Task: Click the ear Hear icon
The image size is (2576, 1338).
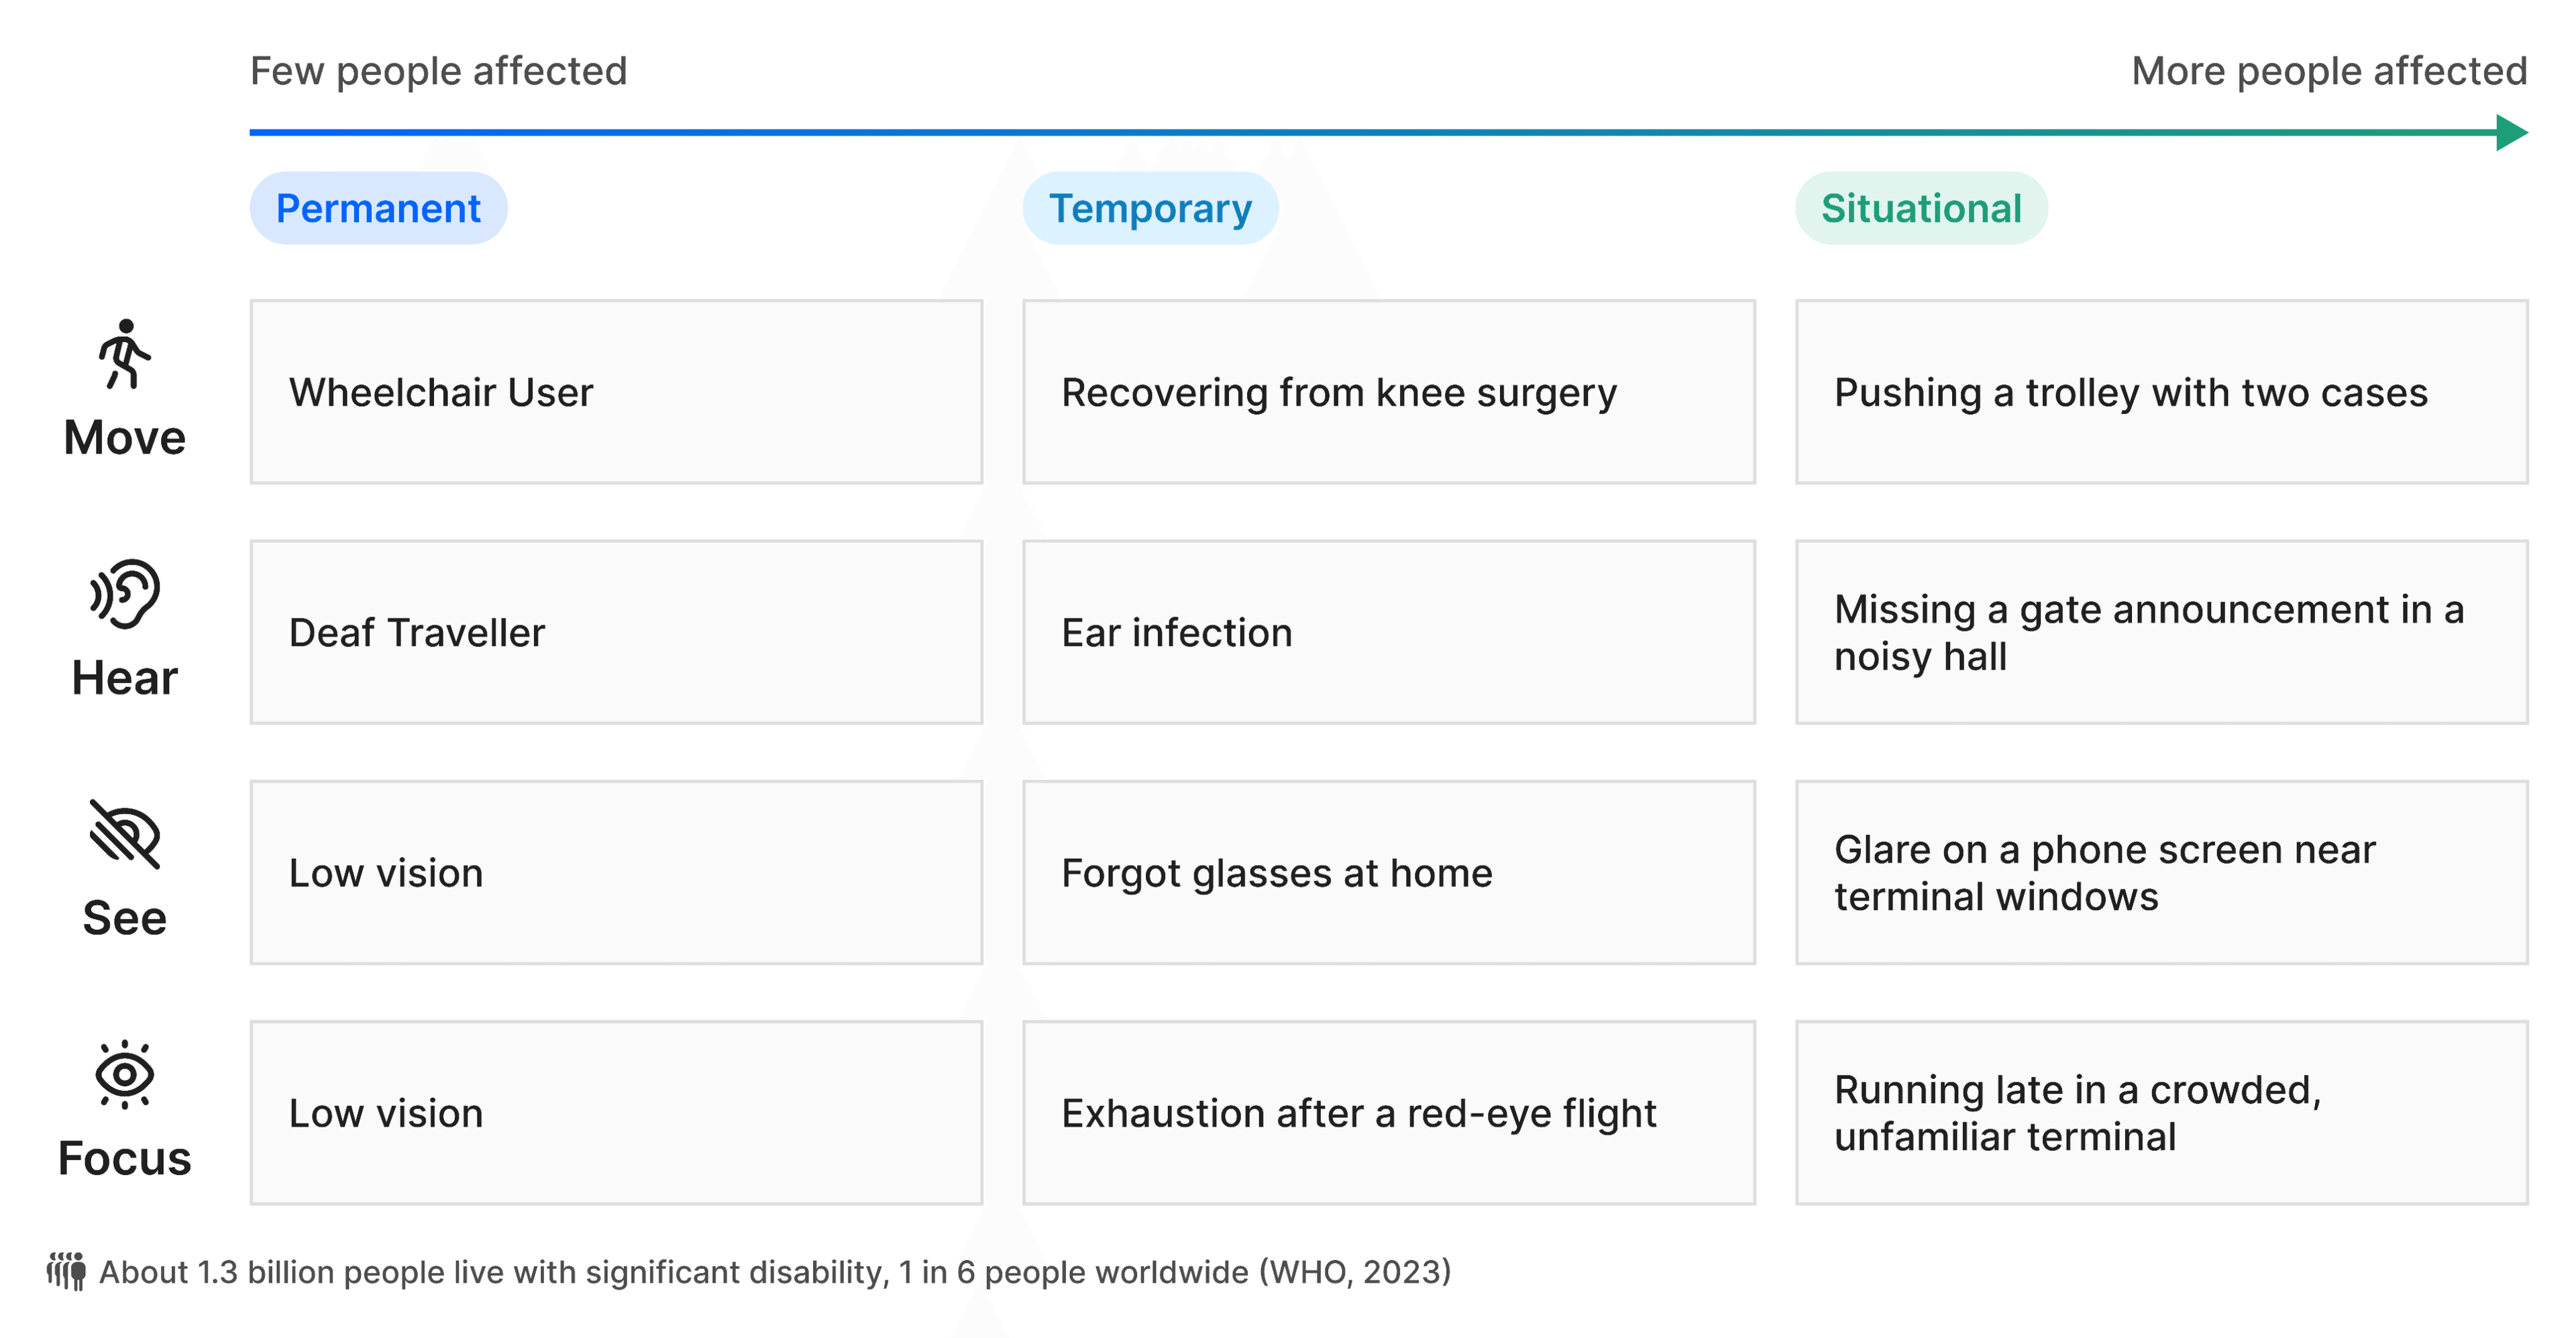Action: click(124, 594)
